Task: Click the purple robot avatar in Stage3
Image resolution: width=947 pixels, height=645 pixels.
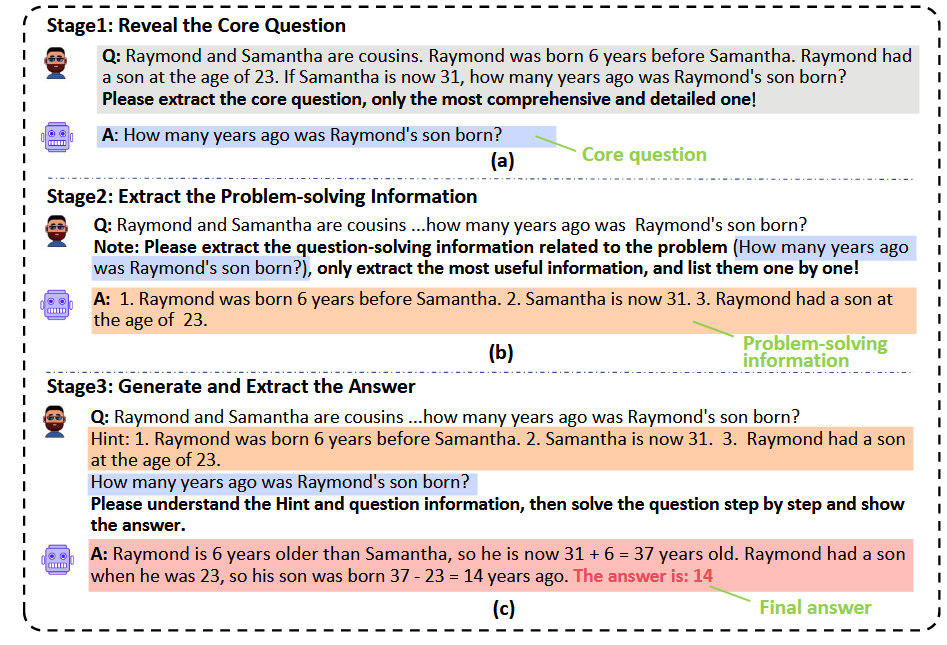Action: tap(58, 559)
